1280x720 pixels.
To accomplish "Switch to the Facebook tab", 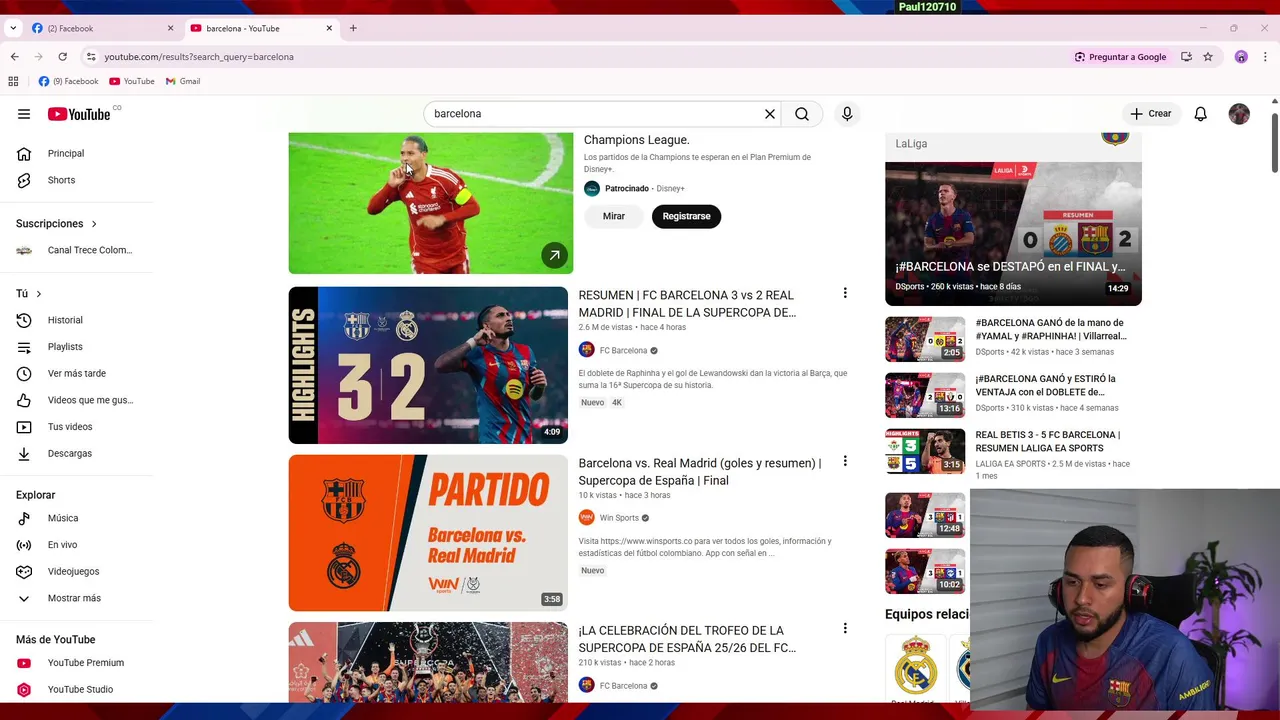I will click(x=100, y=28).
